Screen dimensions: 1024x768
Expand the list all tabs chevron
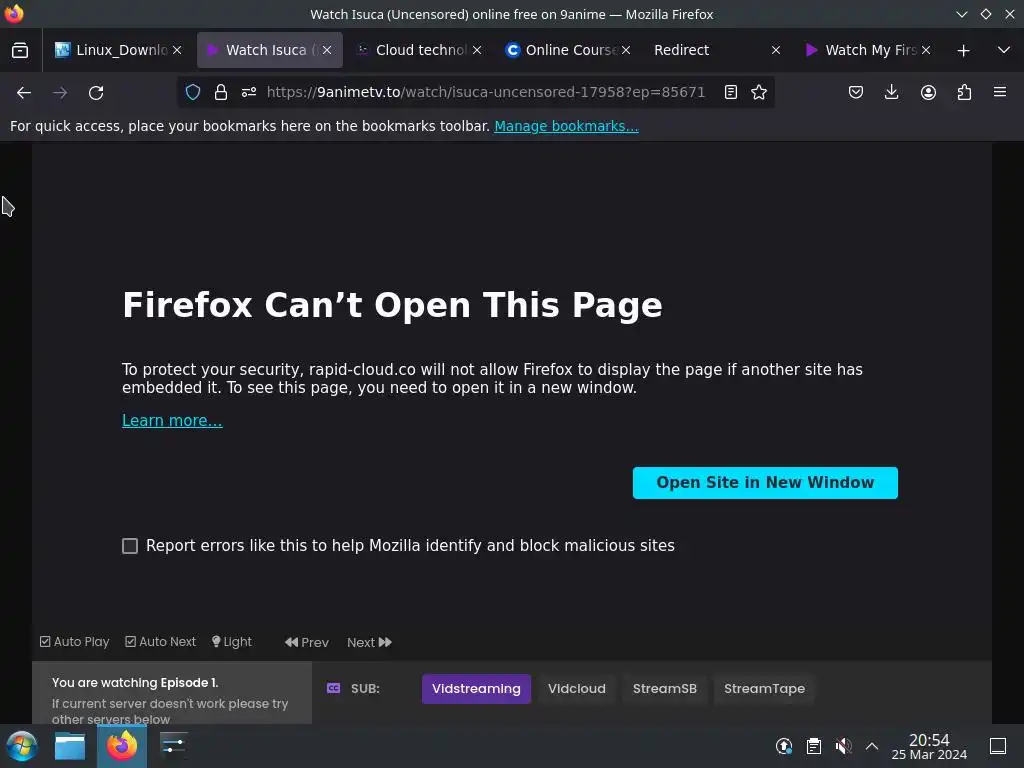1004,50
